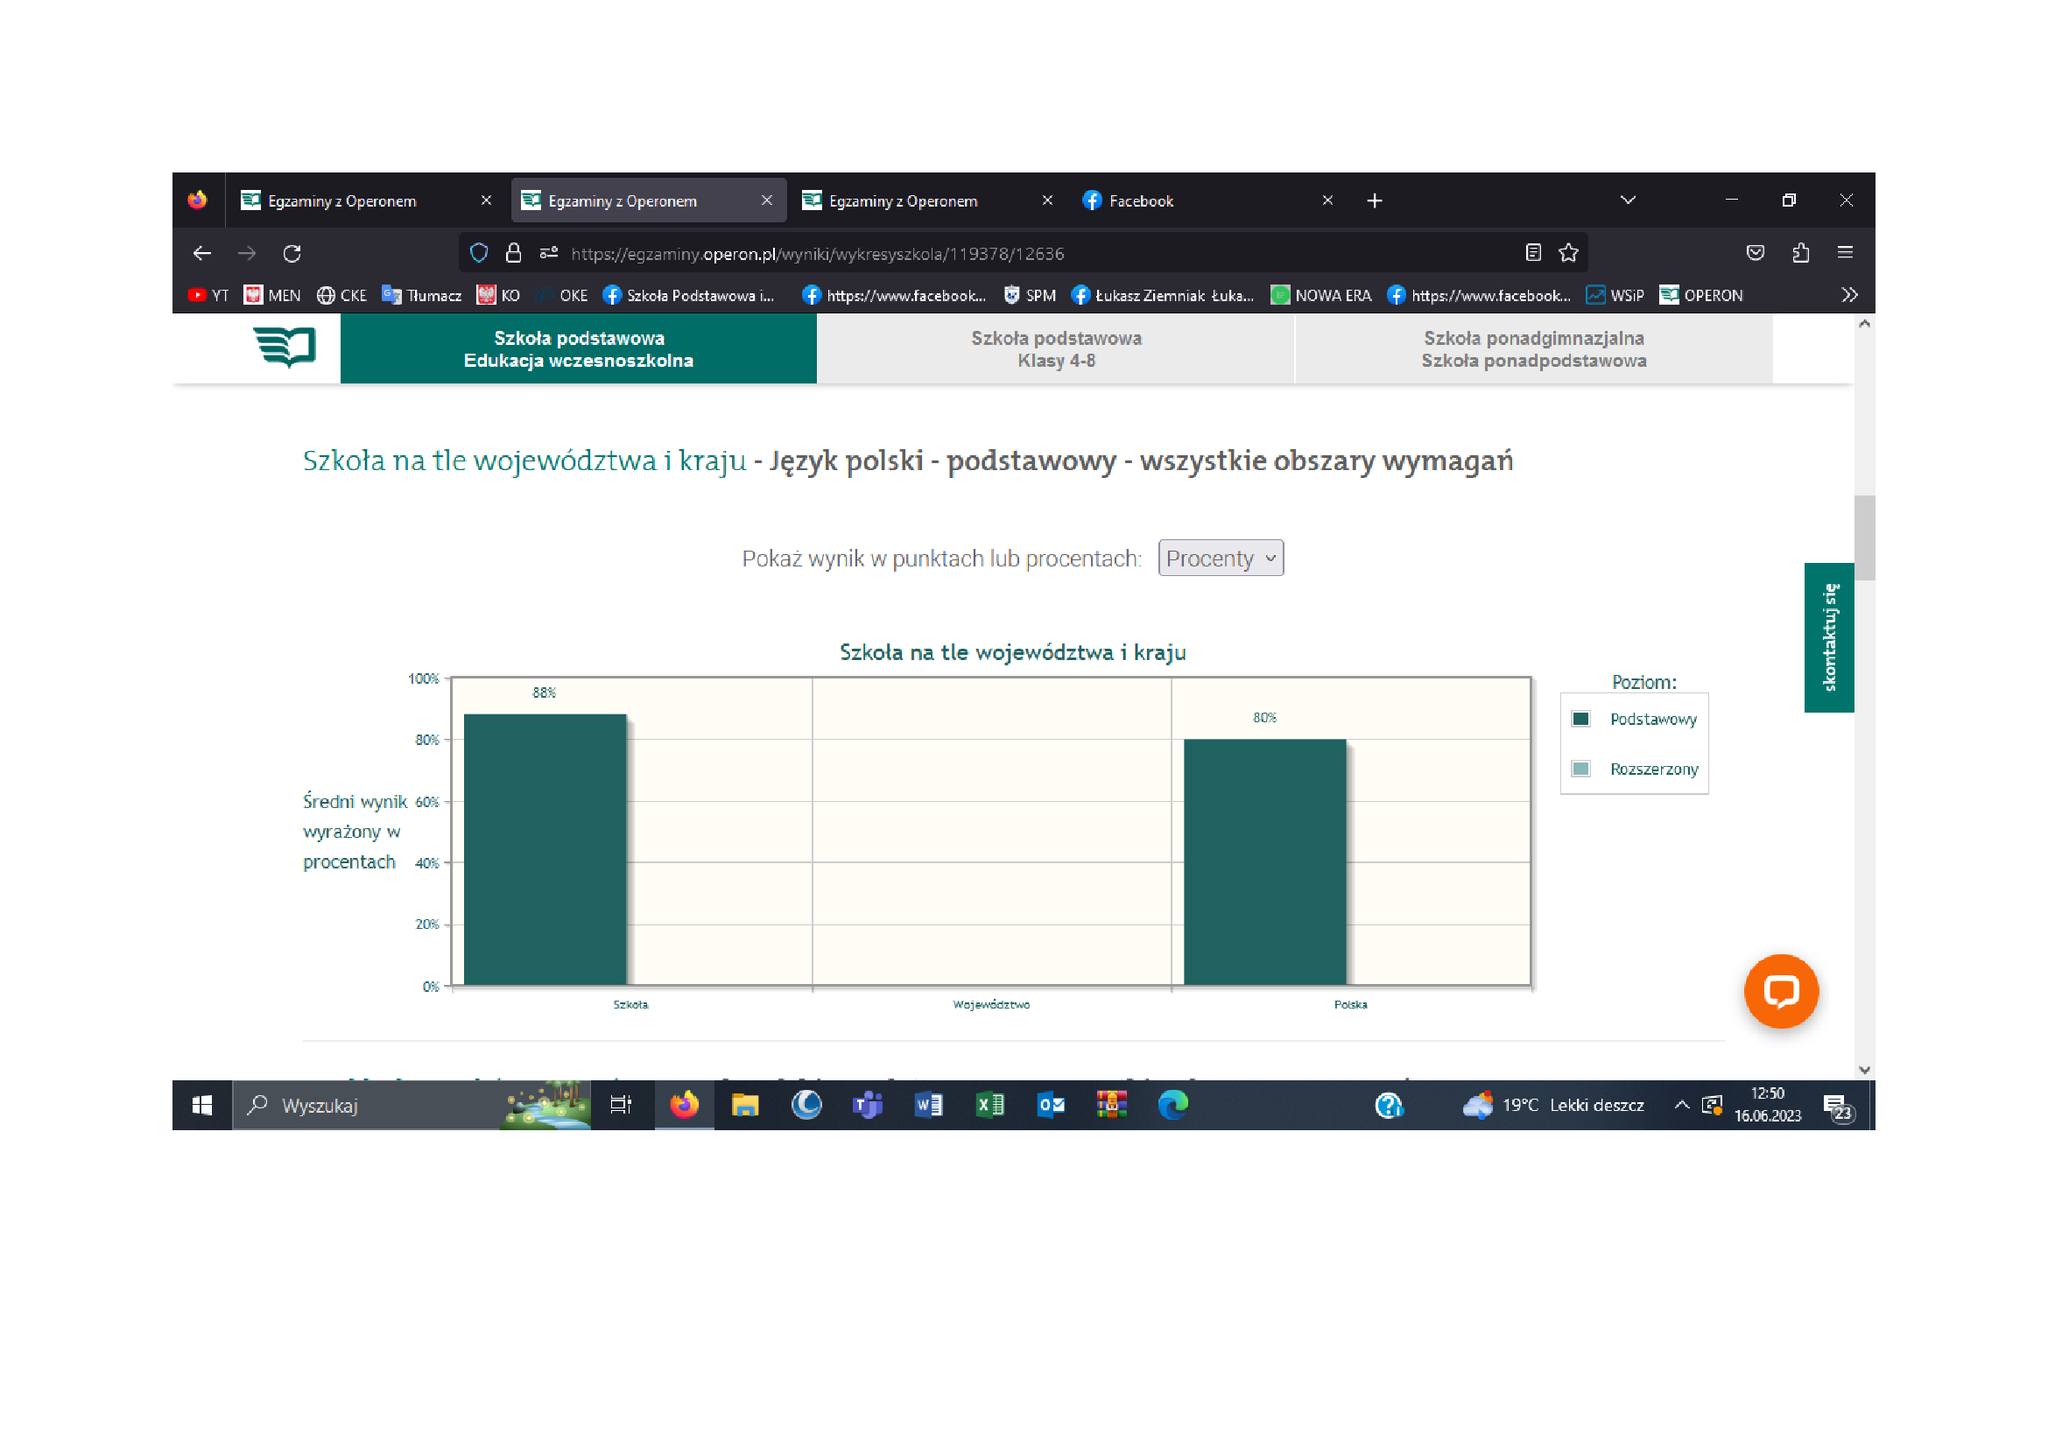The width and height of the screenshot is (2048, 1448).
Task: Click the page vertical scrollbar thumb
Action: pos(1864,537)
